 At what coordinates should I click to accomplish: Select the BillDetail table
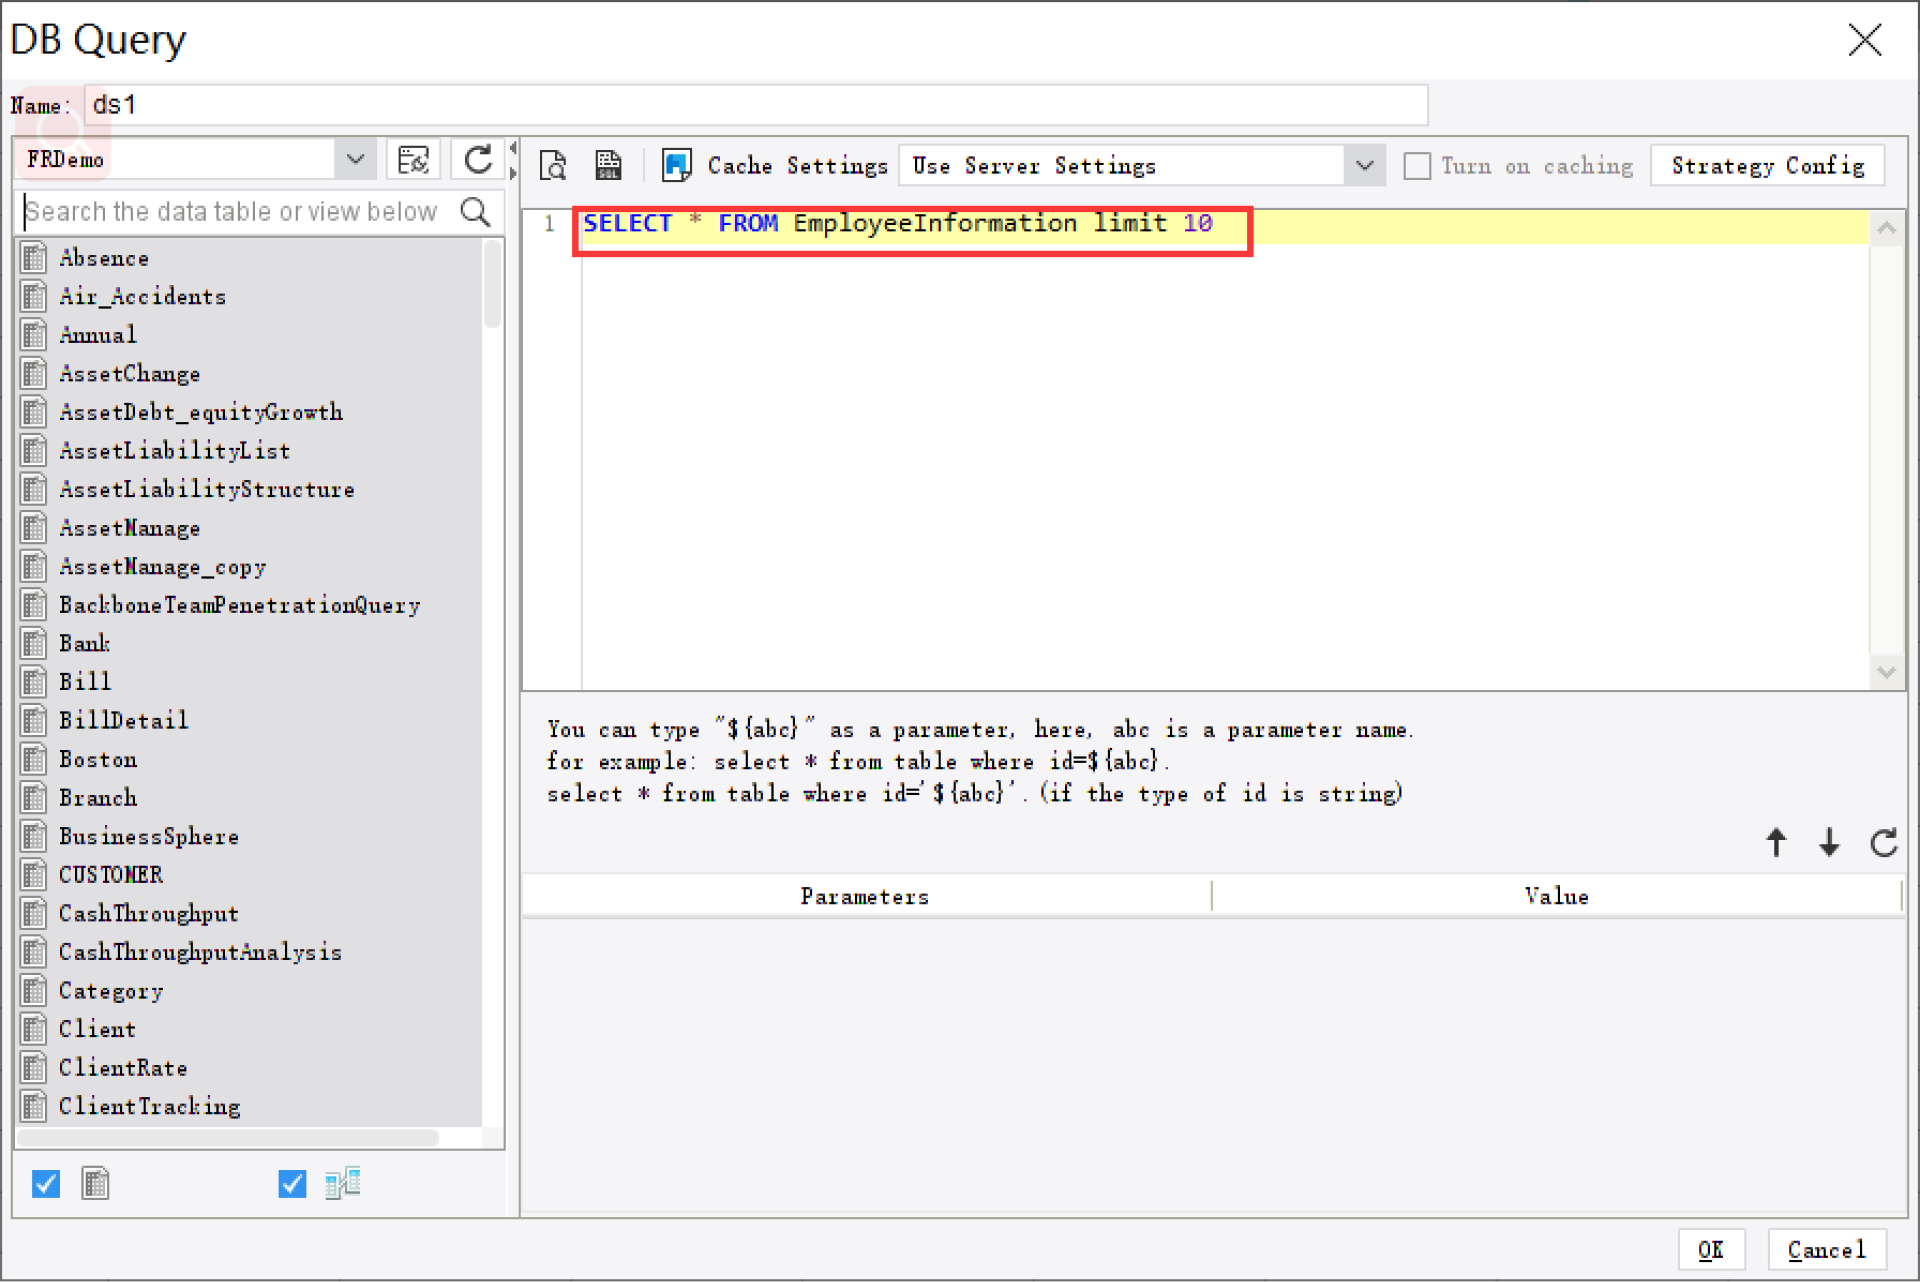(x=123, y=721)
